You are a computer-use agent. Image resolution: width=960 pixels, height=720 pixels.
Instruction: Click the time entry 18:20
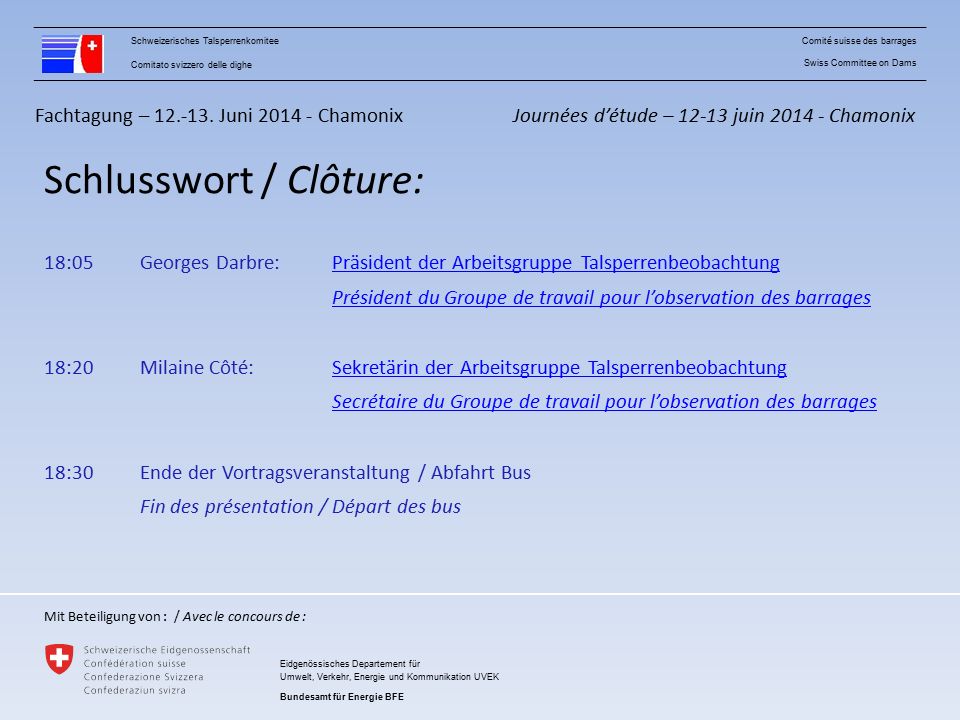[69, 367]
